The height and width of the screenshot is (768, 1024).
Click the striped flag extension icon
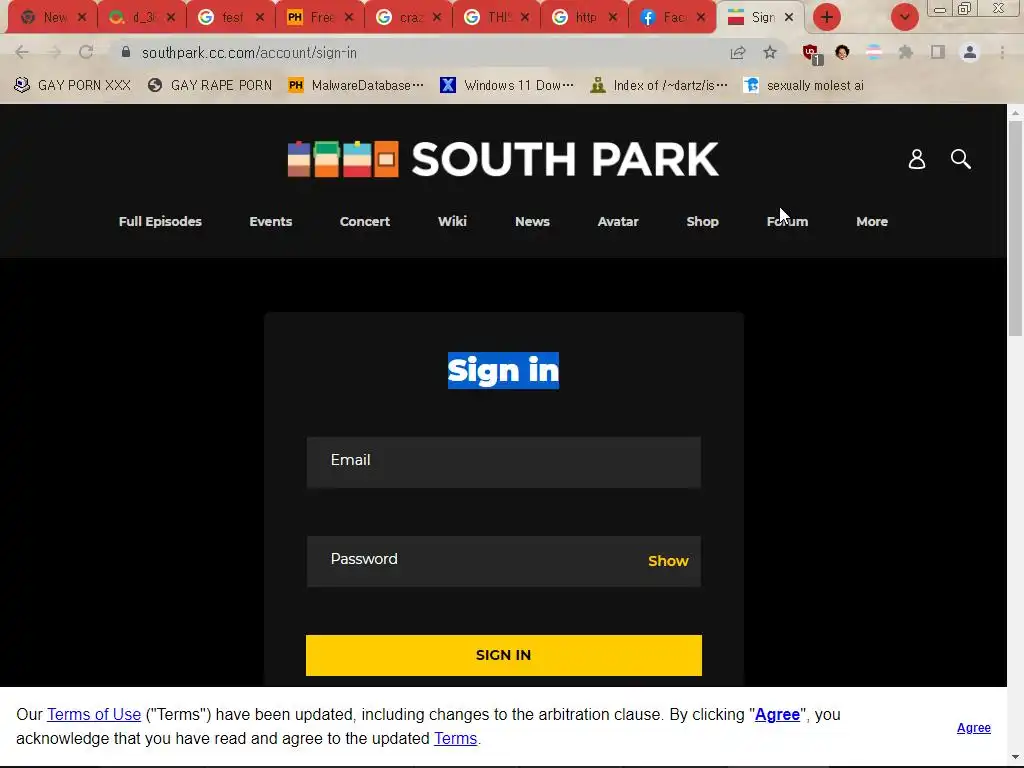874,52
